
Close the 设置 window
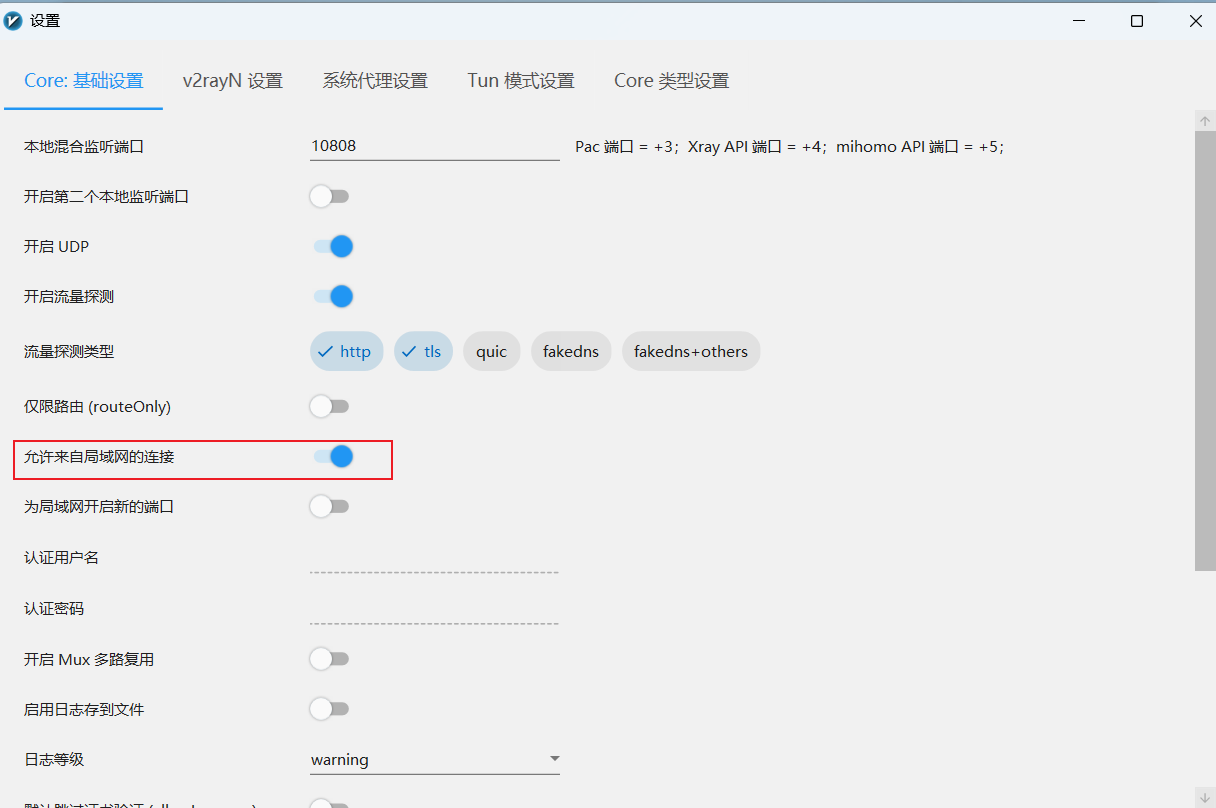pyautogui.click(x=1195, y=21)
